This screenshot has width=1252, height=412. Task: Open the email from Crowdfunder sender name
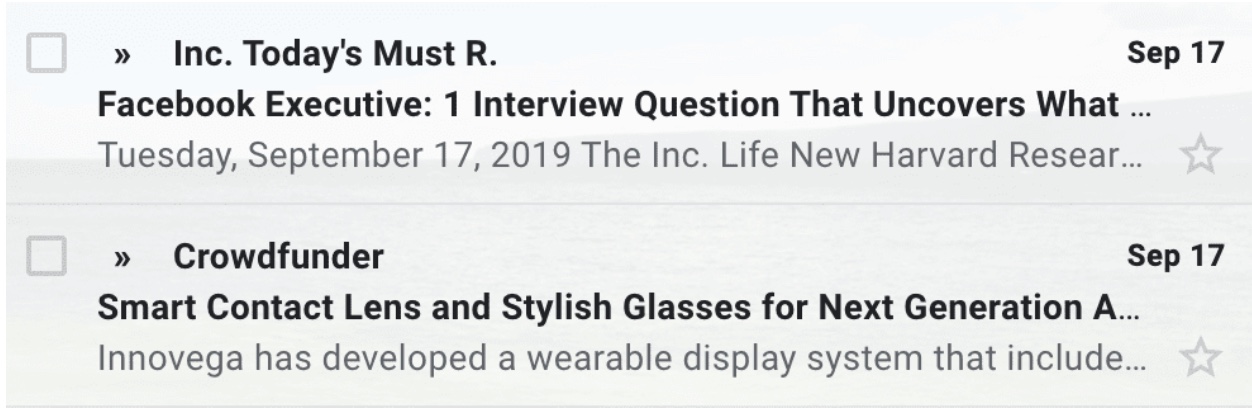coord(278,257)
